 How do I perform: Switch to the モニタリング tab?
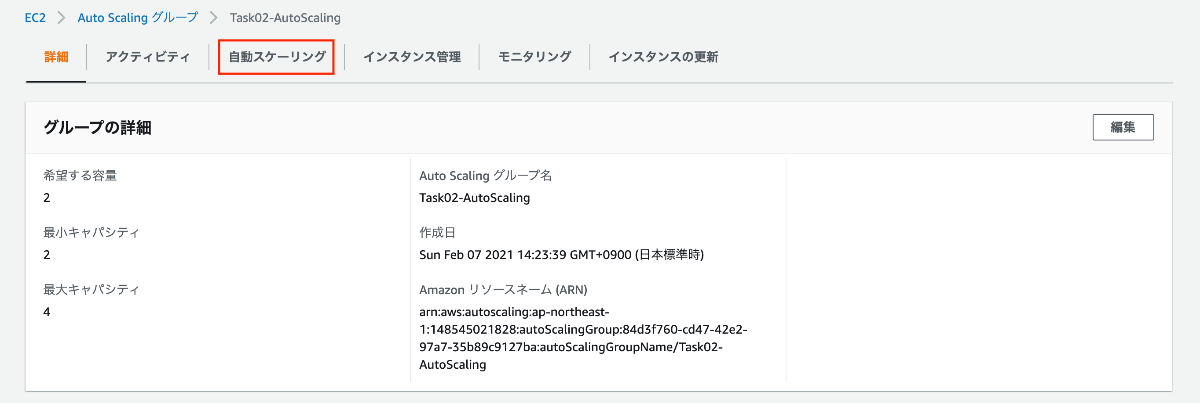(535, 57)
